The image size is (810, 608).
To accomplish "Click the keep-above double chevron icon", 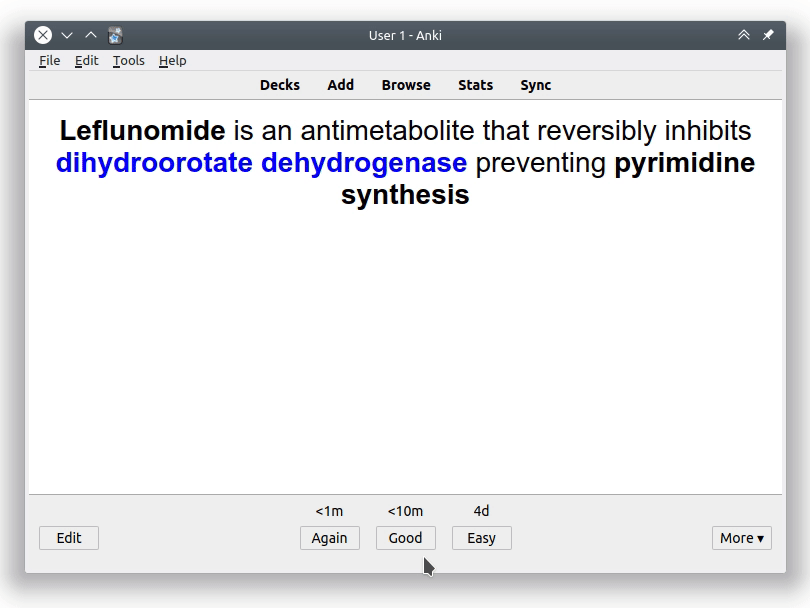I will click(x=744, y=35).
